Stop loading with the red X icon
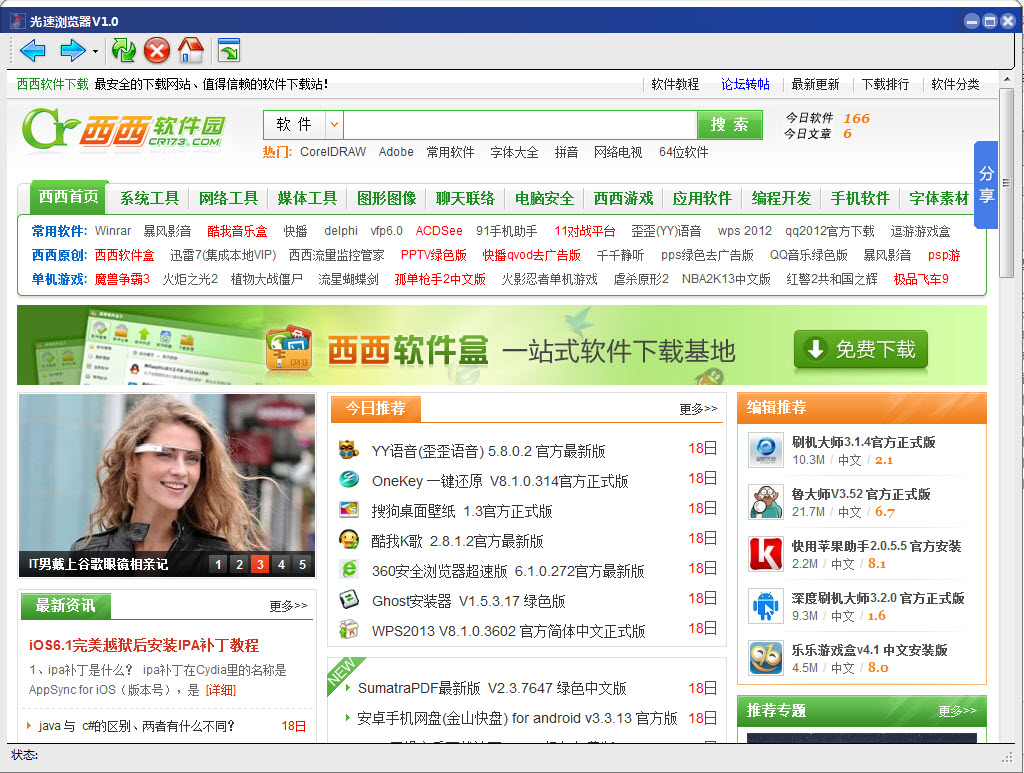This screenshot has height=773, width=1024. tap(157, 50)
